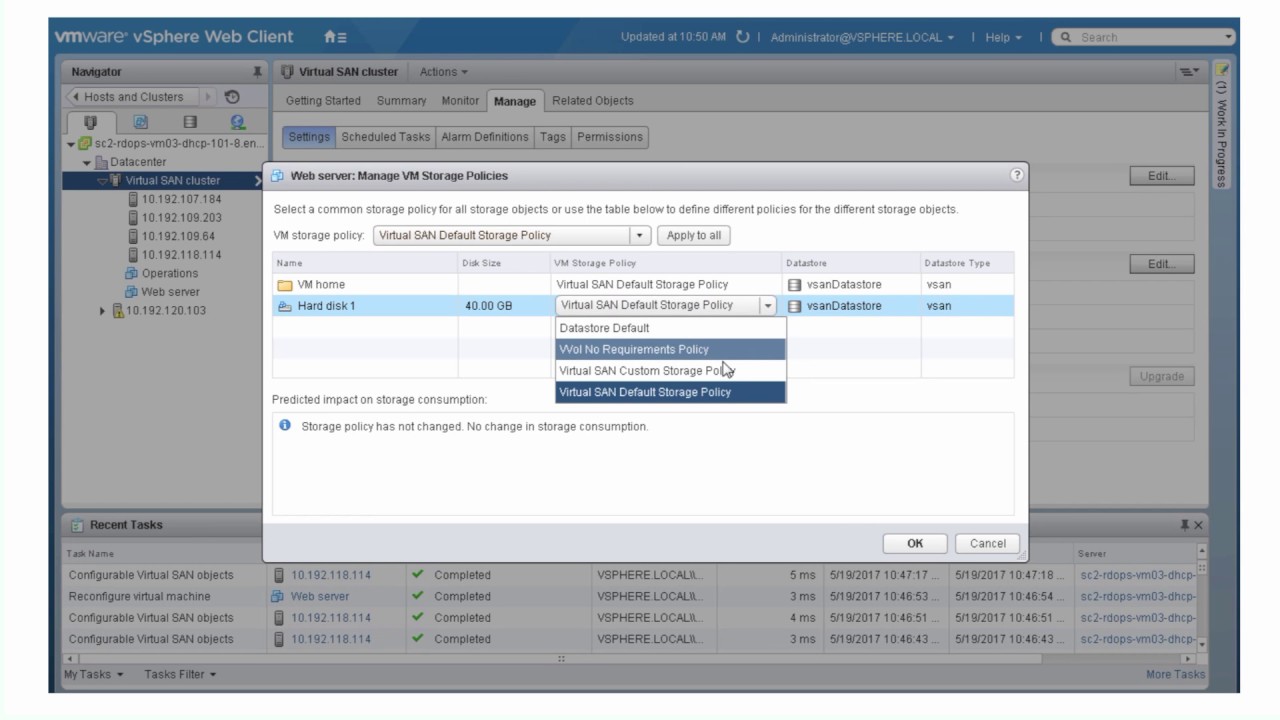Open the VM storage policy combo box

tap(512, 235)
